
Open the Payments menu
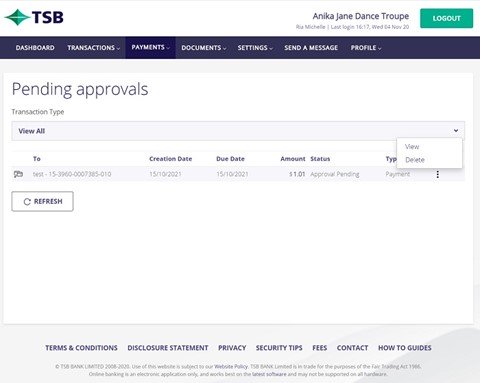151,47
